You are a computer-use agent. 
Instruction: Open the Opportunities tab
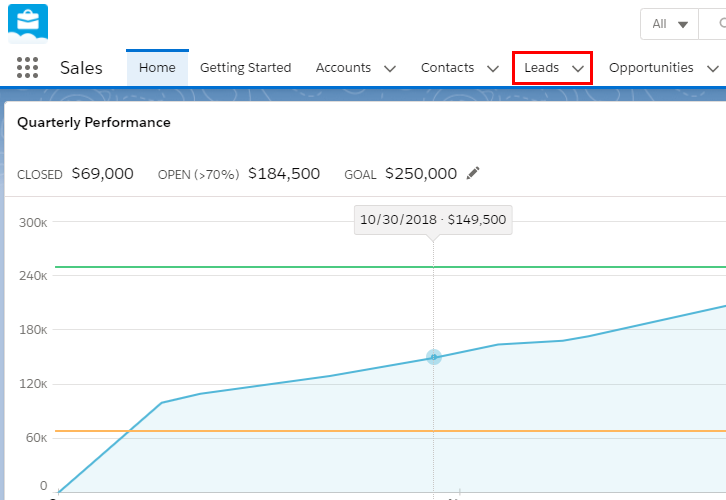pos(651,68)
